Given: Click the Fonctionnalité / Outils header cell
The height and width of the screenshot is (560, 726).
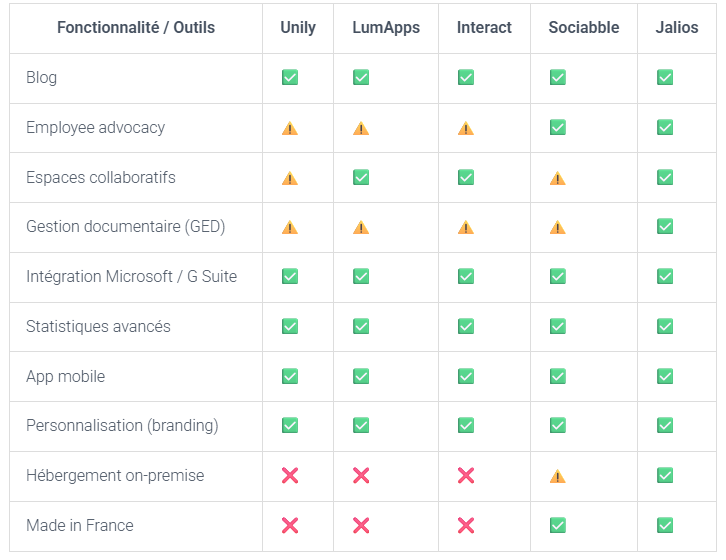Looking at the screenshot, I should [x=136, y=28].
